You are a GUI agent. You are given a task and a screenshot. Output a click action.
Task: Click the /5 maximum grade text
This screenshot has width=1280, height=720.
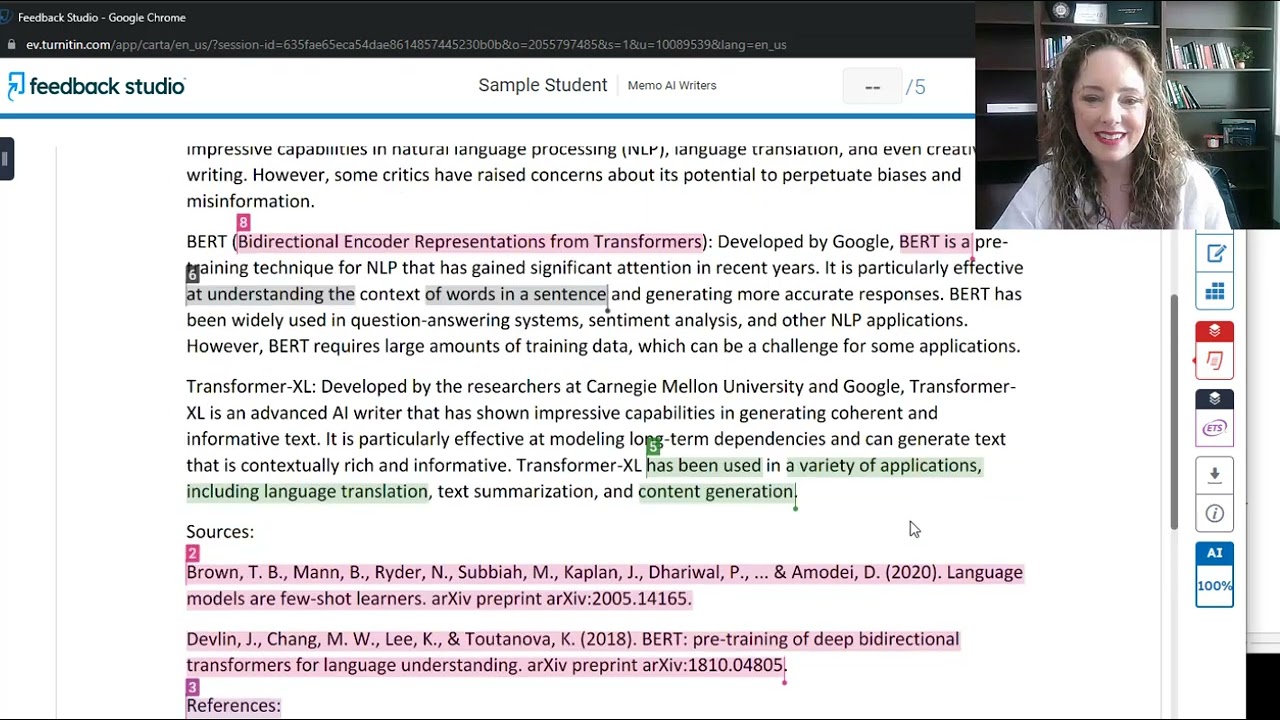point(916,87)
